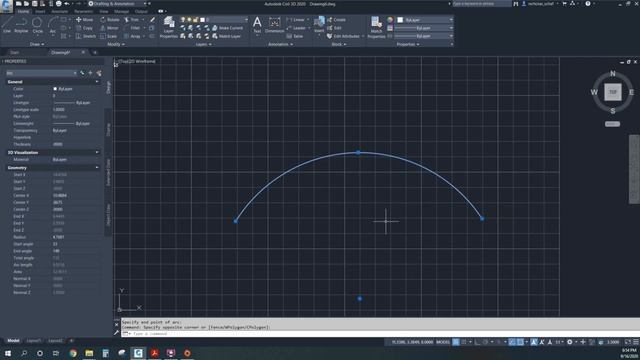Switch to the Insert ribbon tab
Screen dimensions: 640x360
(40, 11)
